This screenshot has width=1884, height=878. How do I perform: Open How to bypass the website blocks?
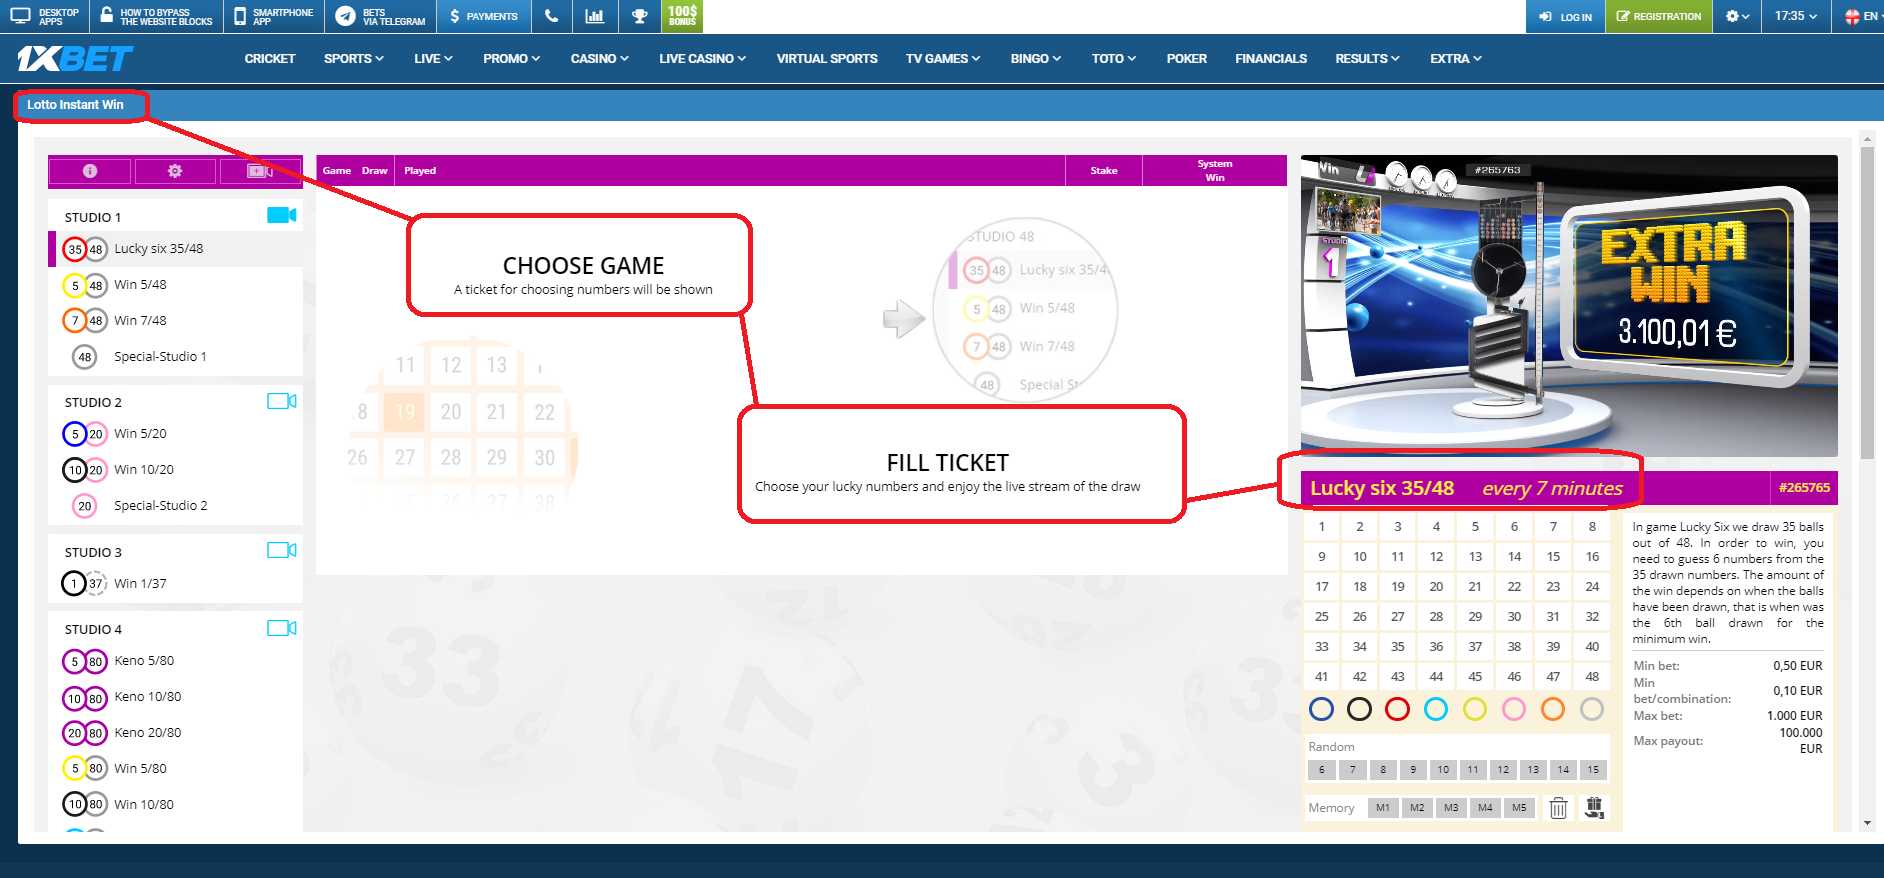pyautogui.click(x=156, y=16)
